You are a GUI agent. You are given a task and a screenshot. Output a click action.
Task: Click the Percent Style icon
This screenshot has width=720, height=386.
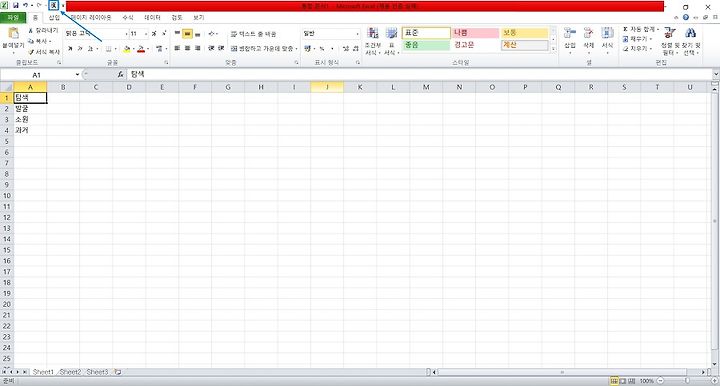pyautogui.click(x=322, y=48)
